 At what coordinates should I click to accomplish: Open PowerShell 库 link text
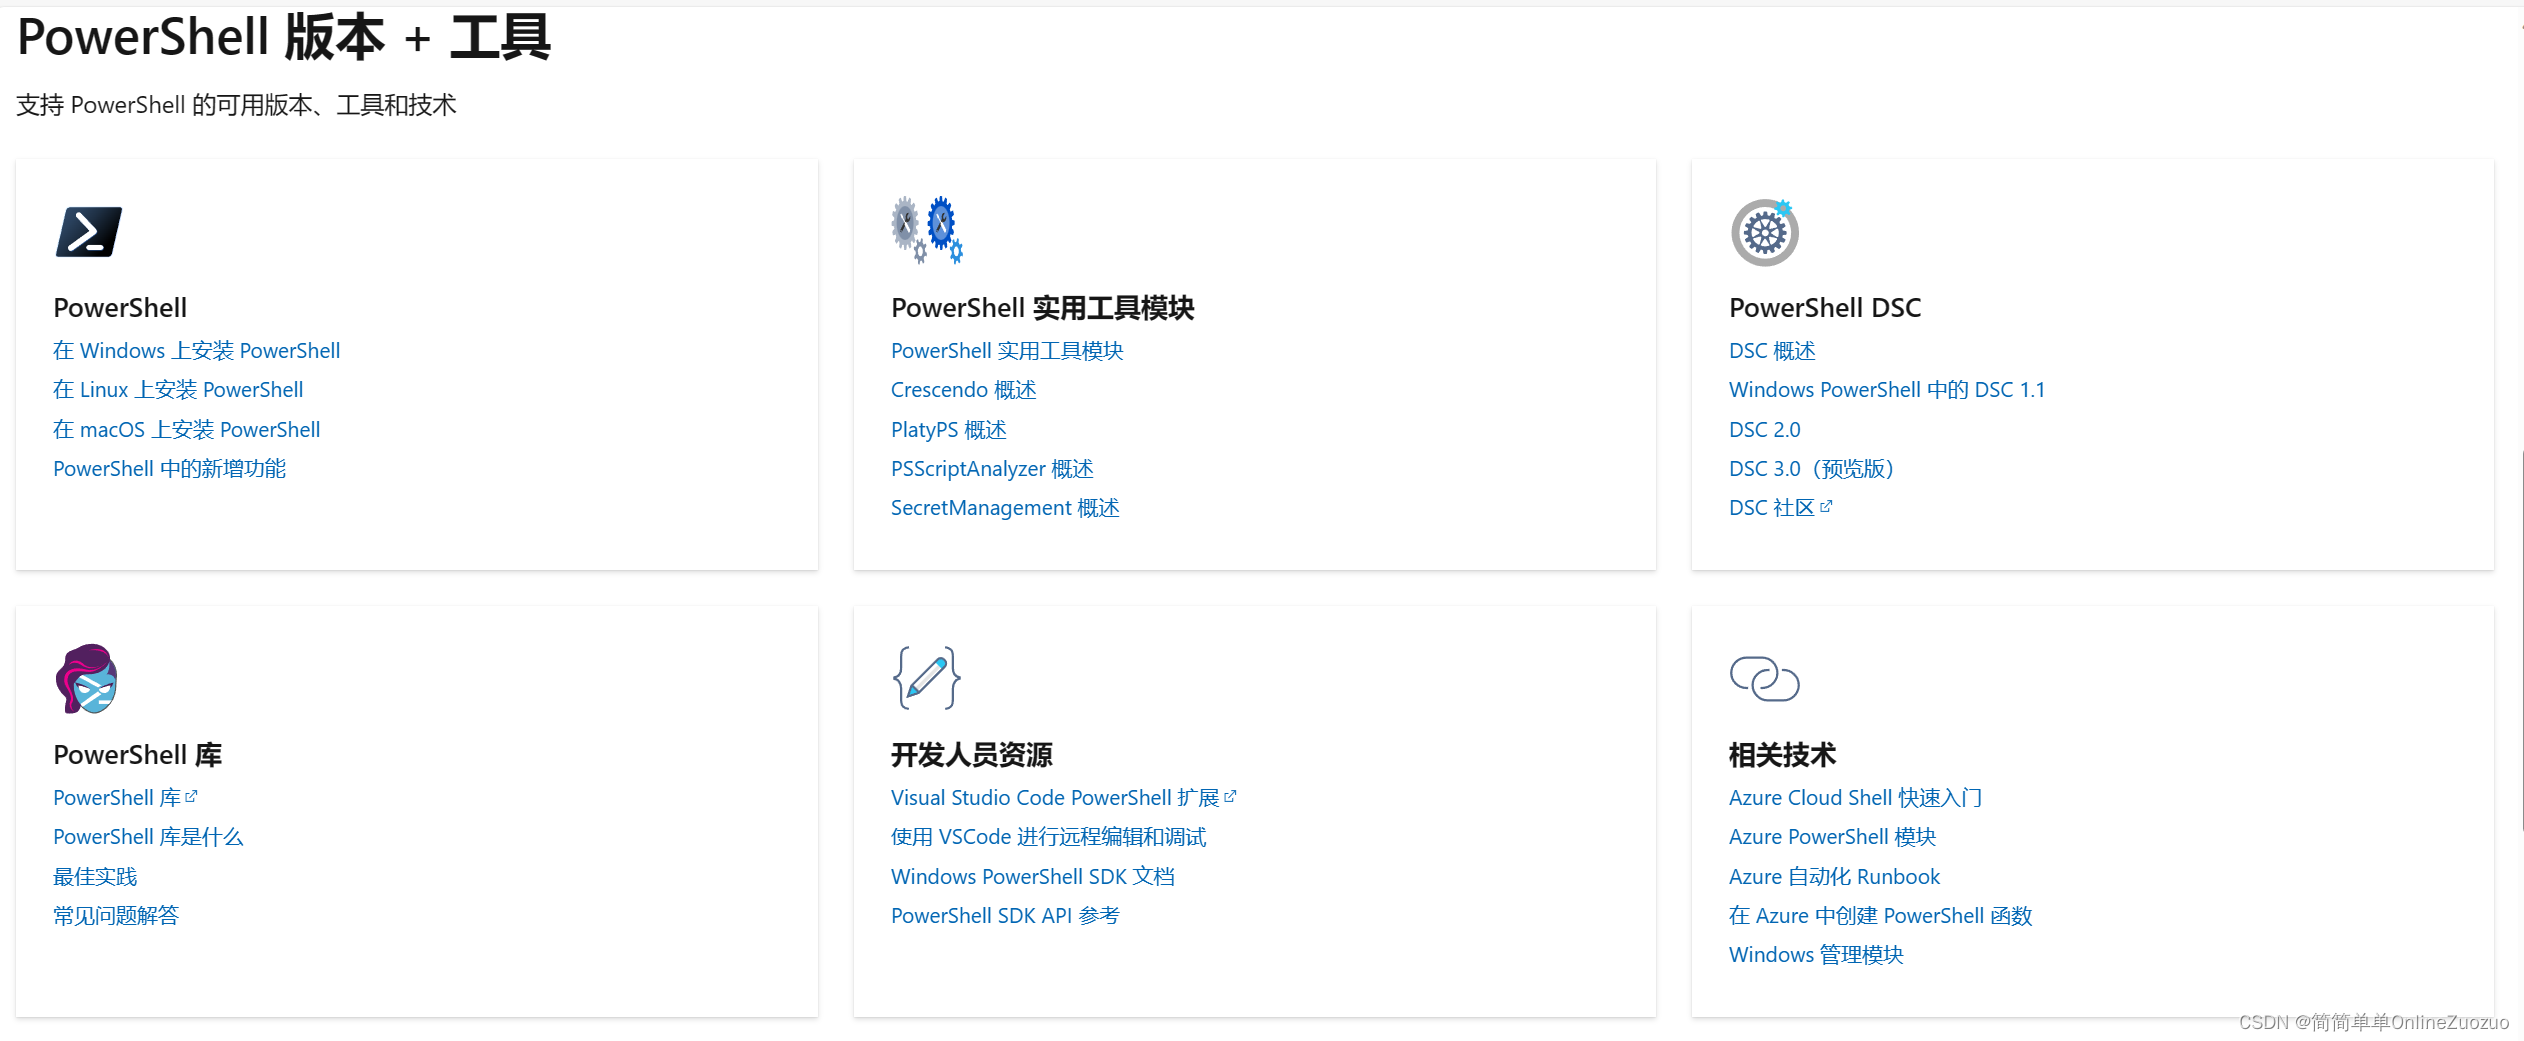coord(117,798)
